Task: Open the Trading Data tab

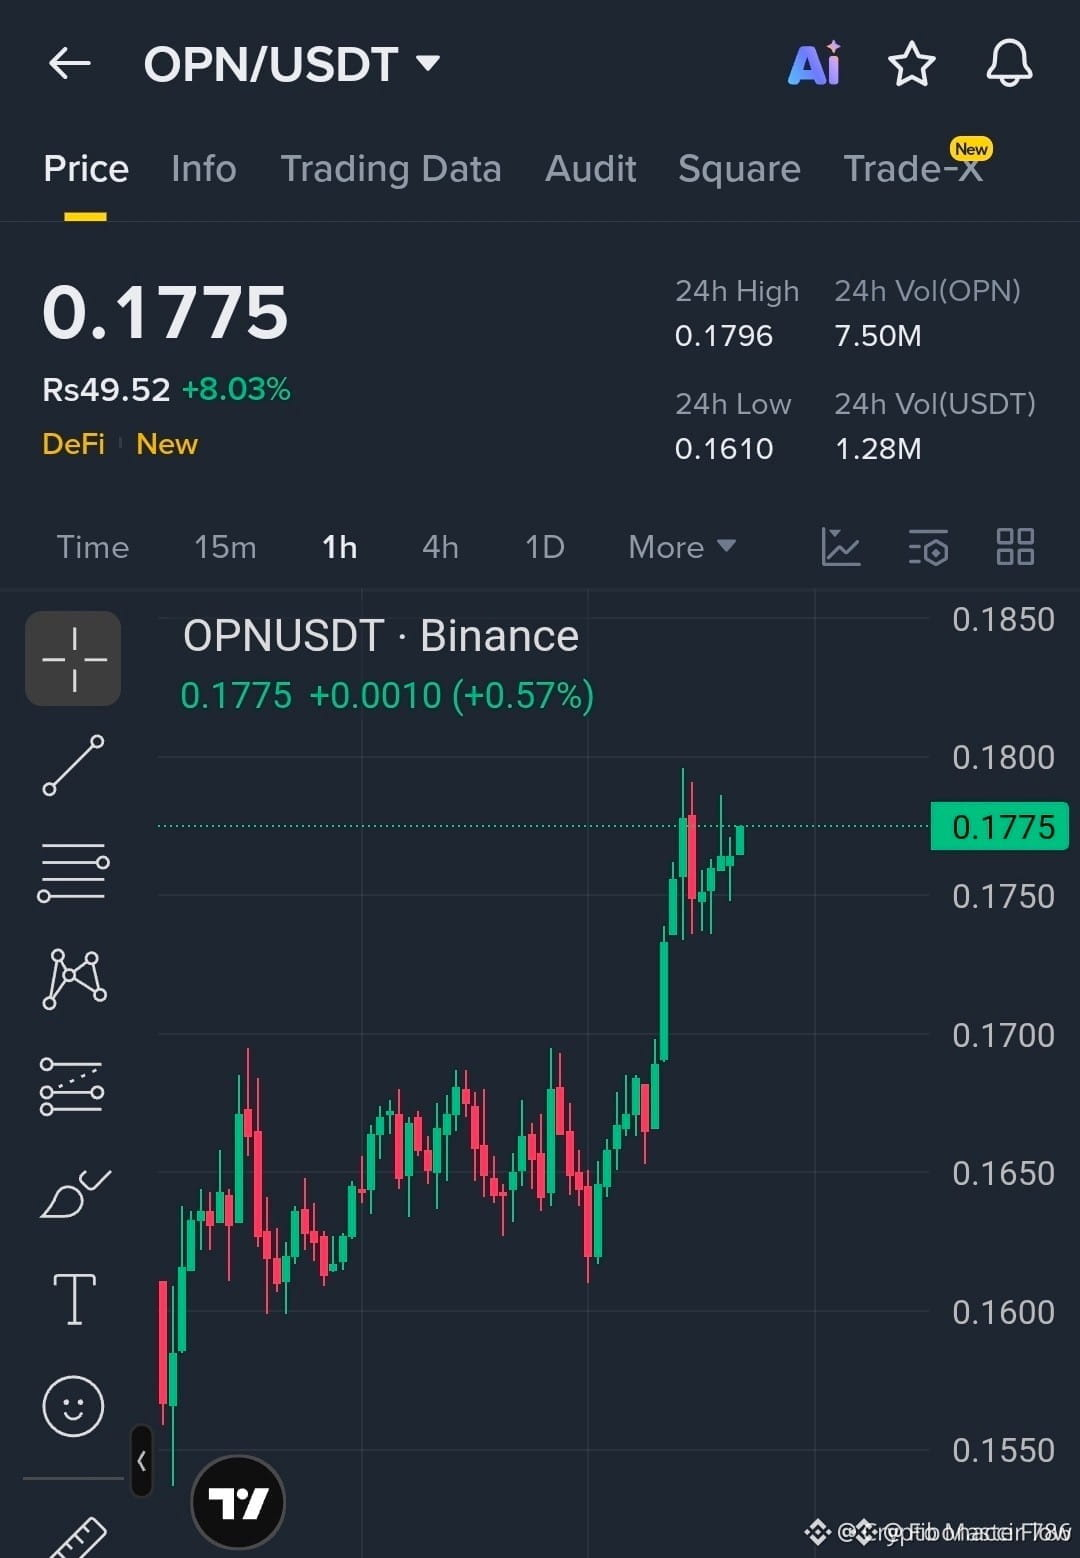Action: coord(391,169)
